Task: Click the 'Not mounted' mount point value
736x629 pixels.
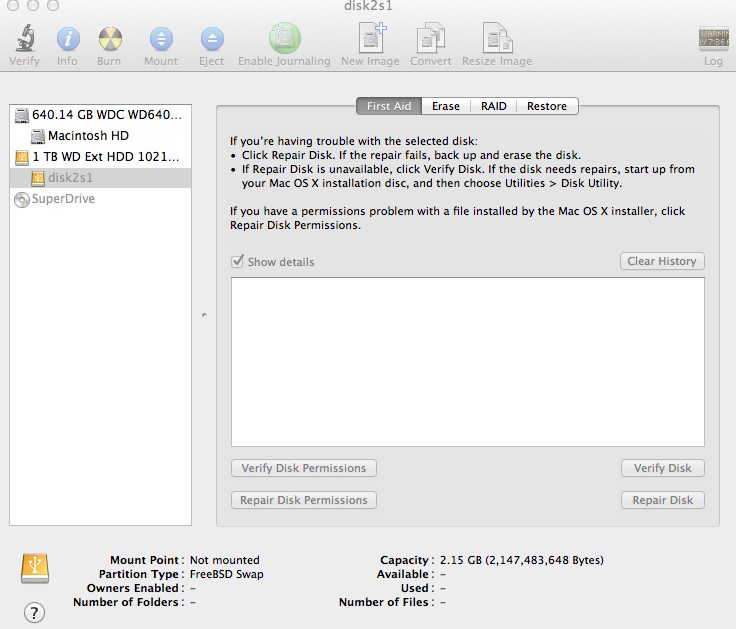Action: point(225,560)
